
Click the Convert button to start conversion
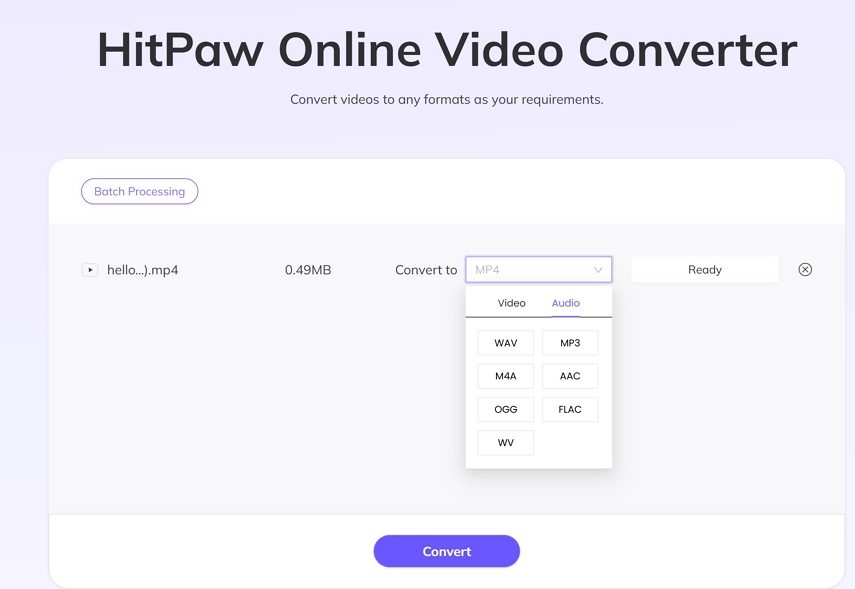tap(447, 551)
